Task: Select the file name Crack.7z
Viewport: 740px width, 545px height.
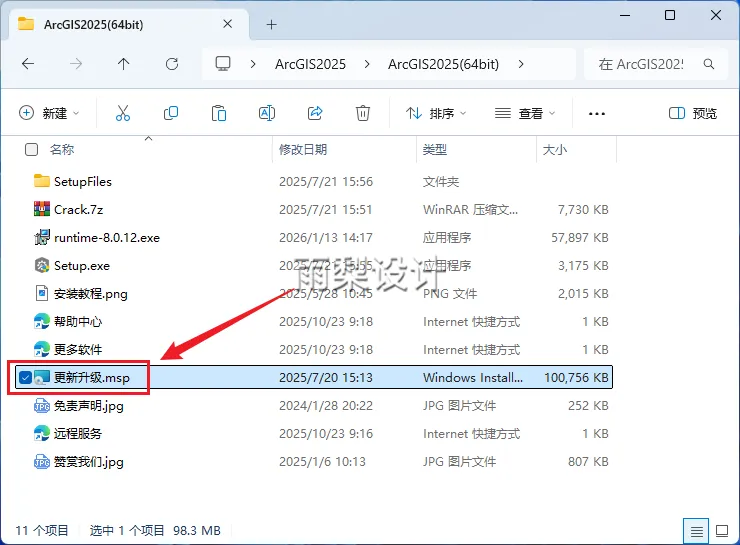Action: (x=78, y=209)
